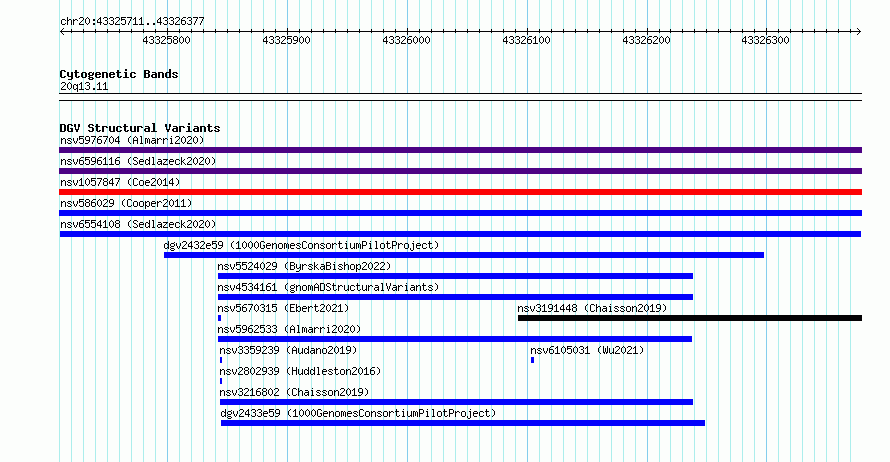Select the nsv5976704 purple variant bar
Image resolution: width=890 pixels, height=462 pixels.
click(x=460, y=150)
